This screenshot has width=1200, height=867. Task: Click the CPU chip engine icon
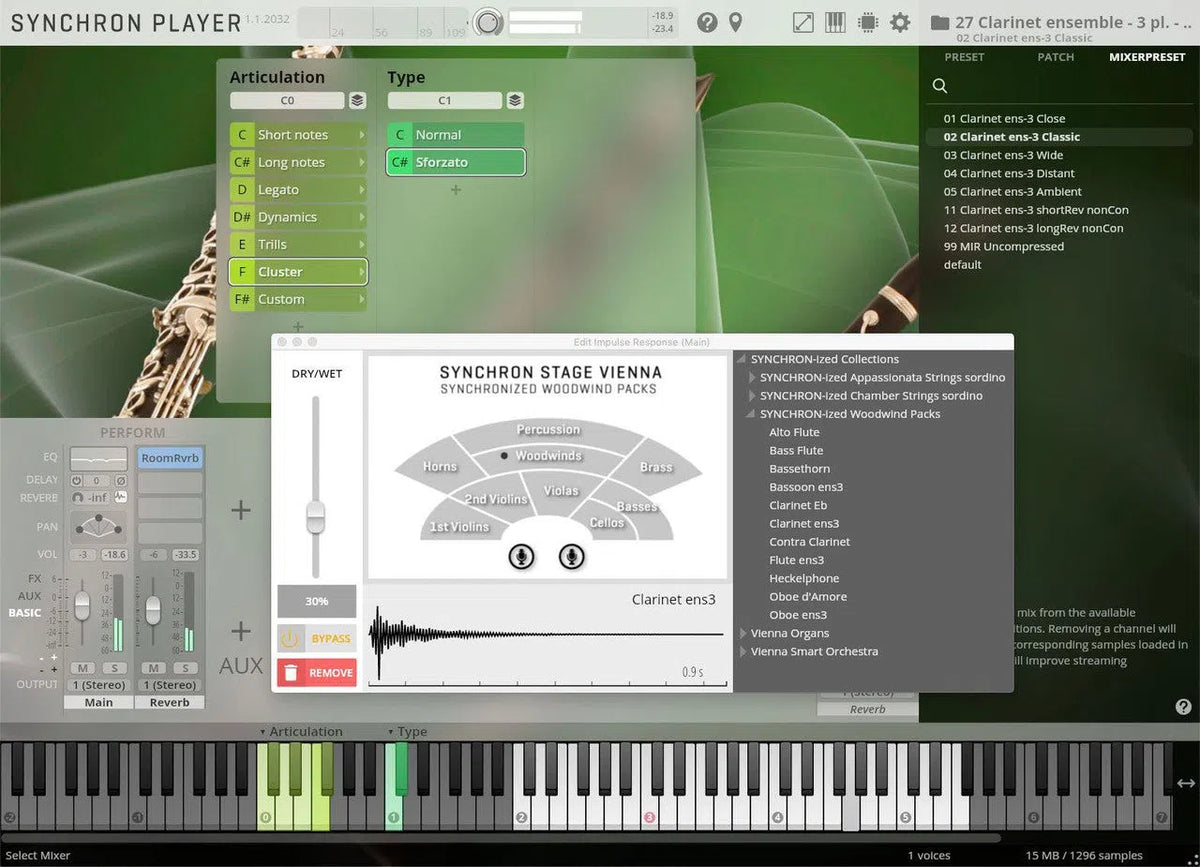tap(868, 22)
